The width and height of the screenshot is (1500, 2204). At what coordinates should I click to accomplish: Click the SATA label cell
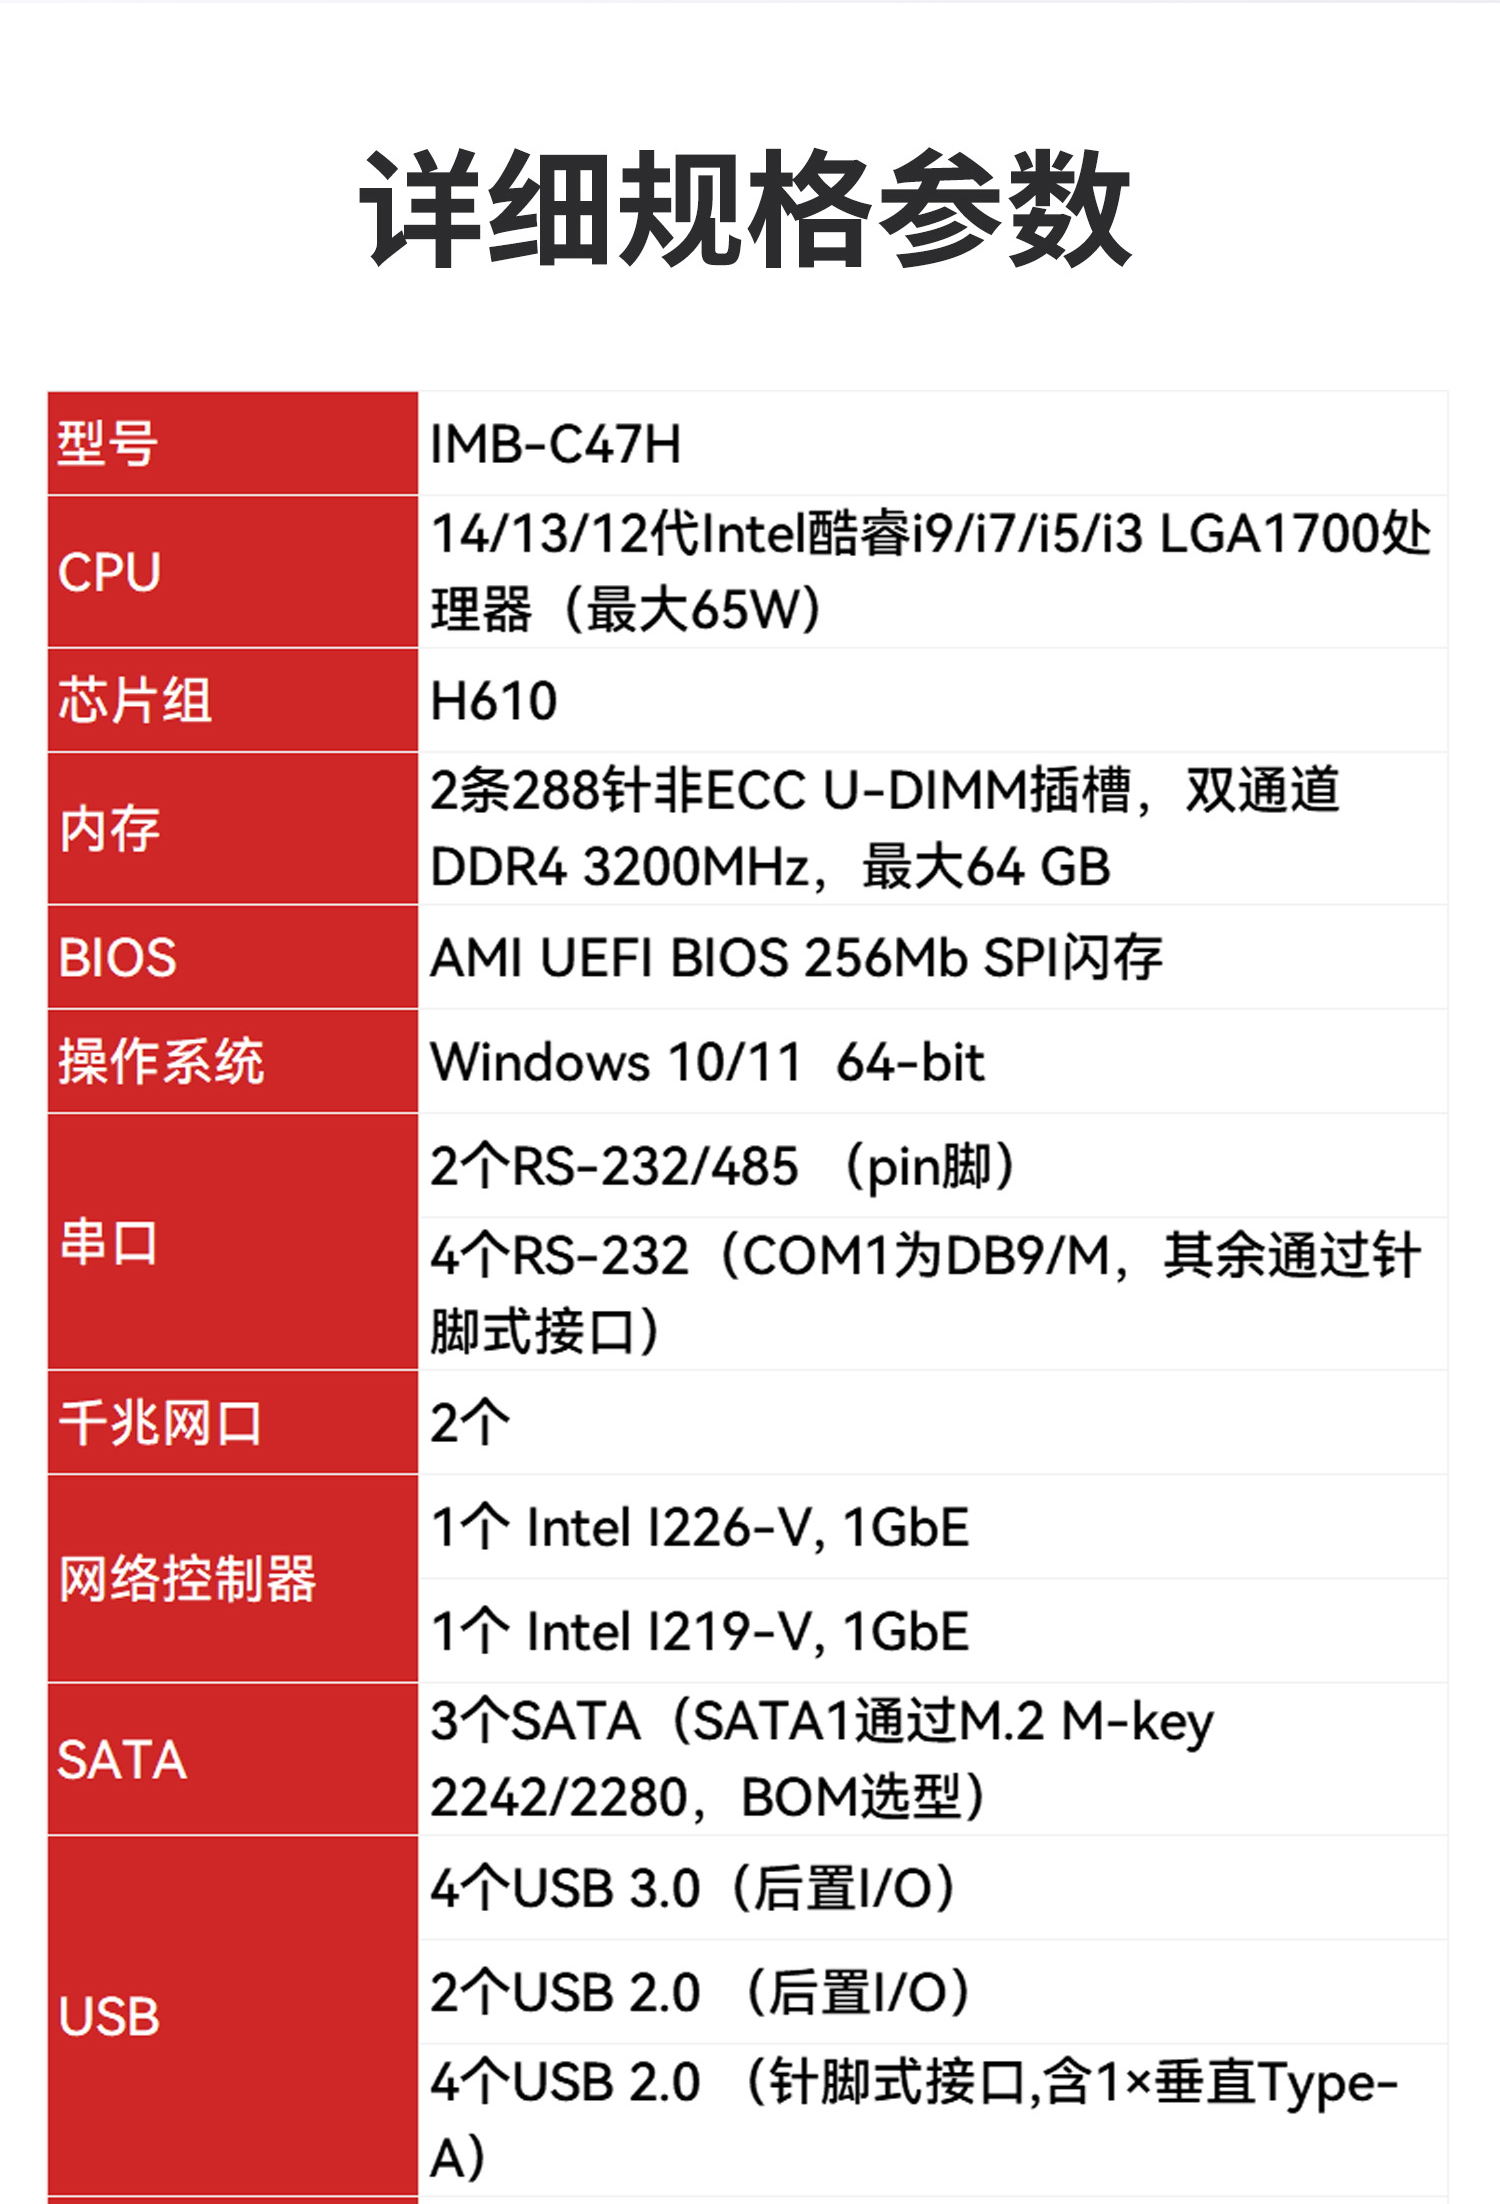point(122,1760)
